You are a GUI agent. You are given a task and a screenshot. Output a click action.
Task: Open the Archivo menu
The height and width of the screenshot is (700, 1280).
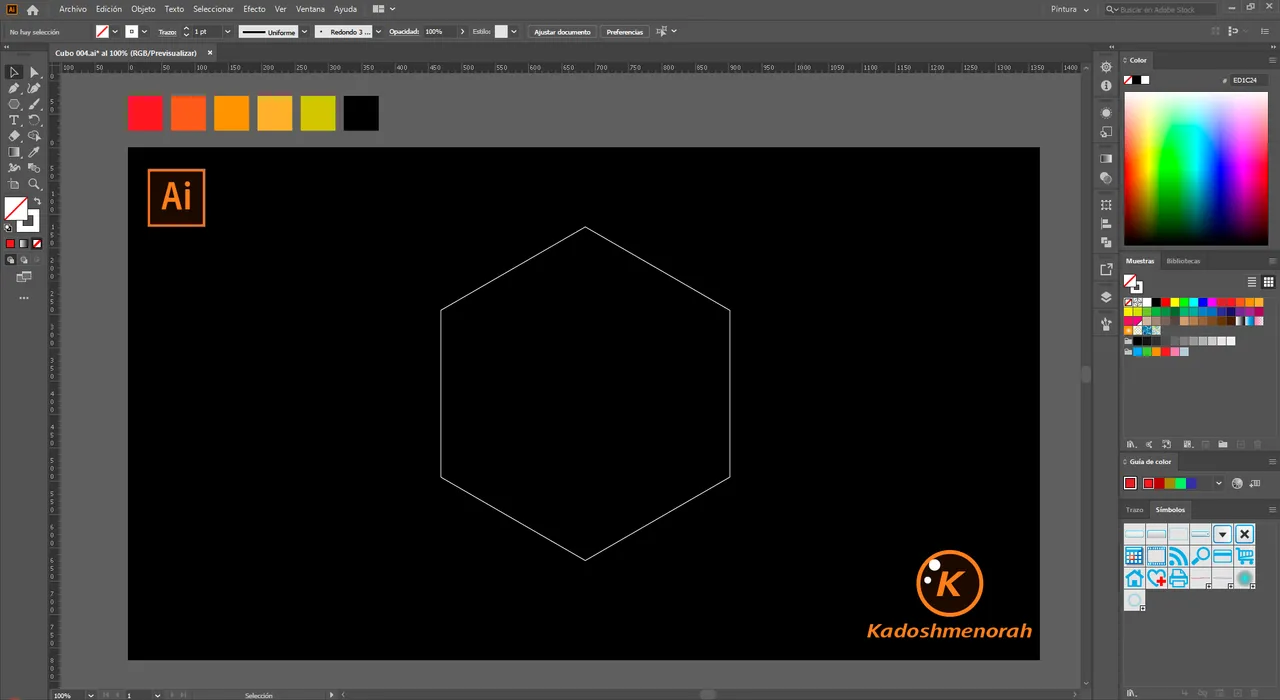pyautogui.click(x=73, y=9)
